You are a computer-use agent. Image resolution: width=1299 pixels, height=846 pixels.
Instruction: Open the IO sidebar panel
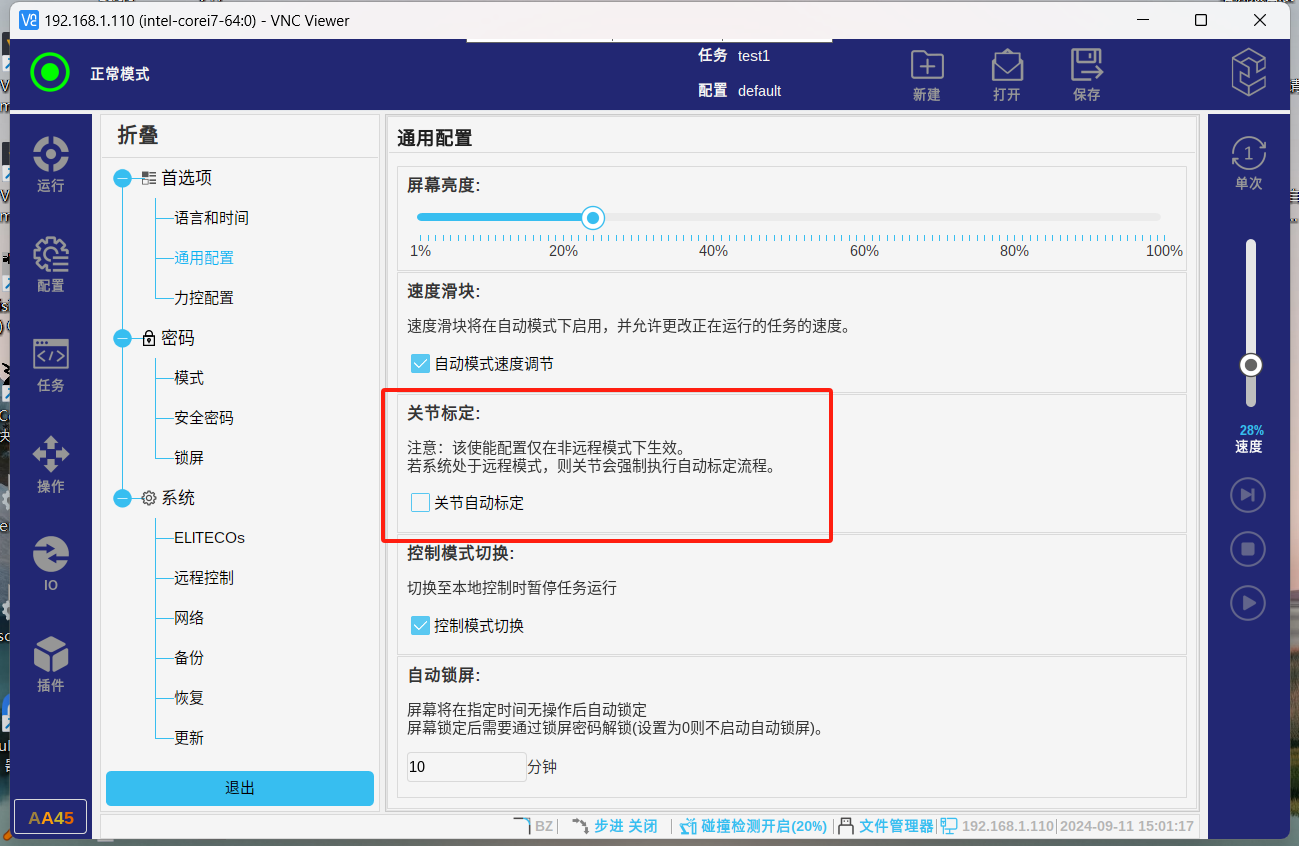[50, 563]
